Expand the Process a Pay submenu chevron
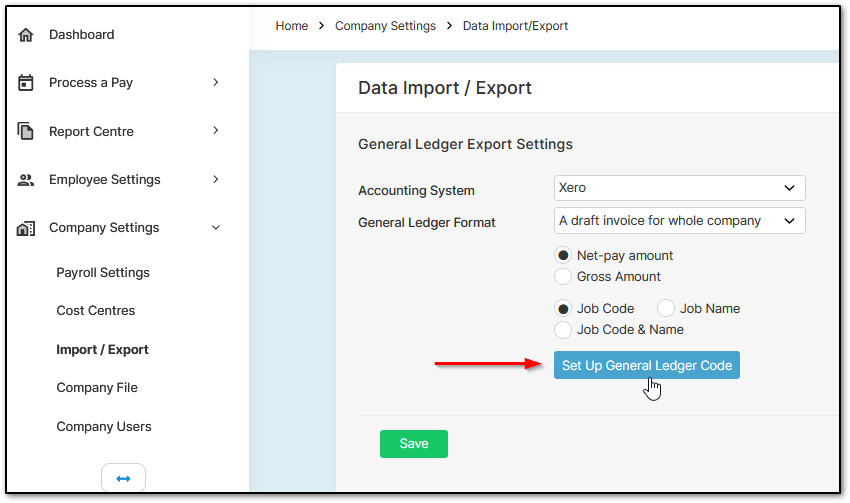 [x=216, y=82]
